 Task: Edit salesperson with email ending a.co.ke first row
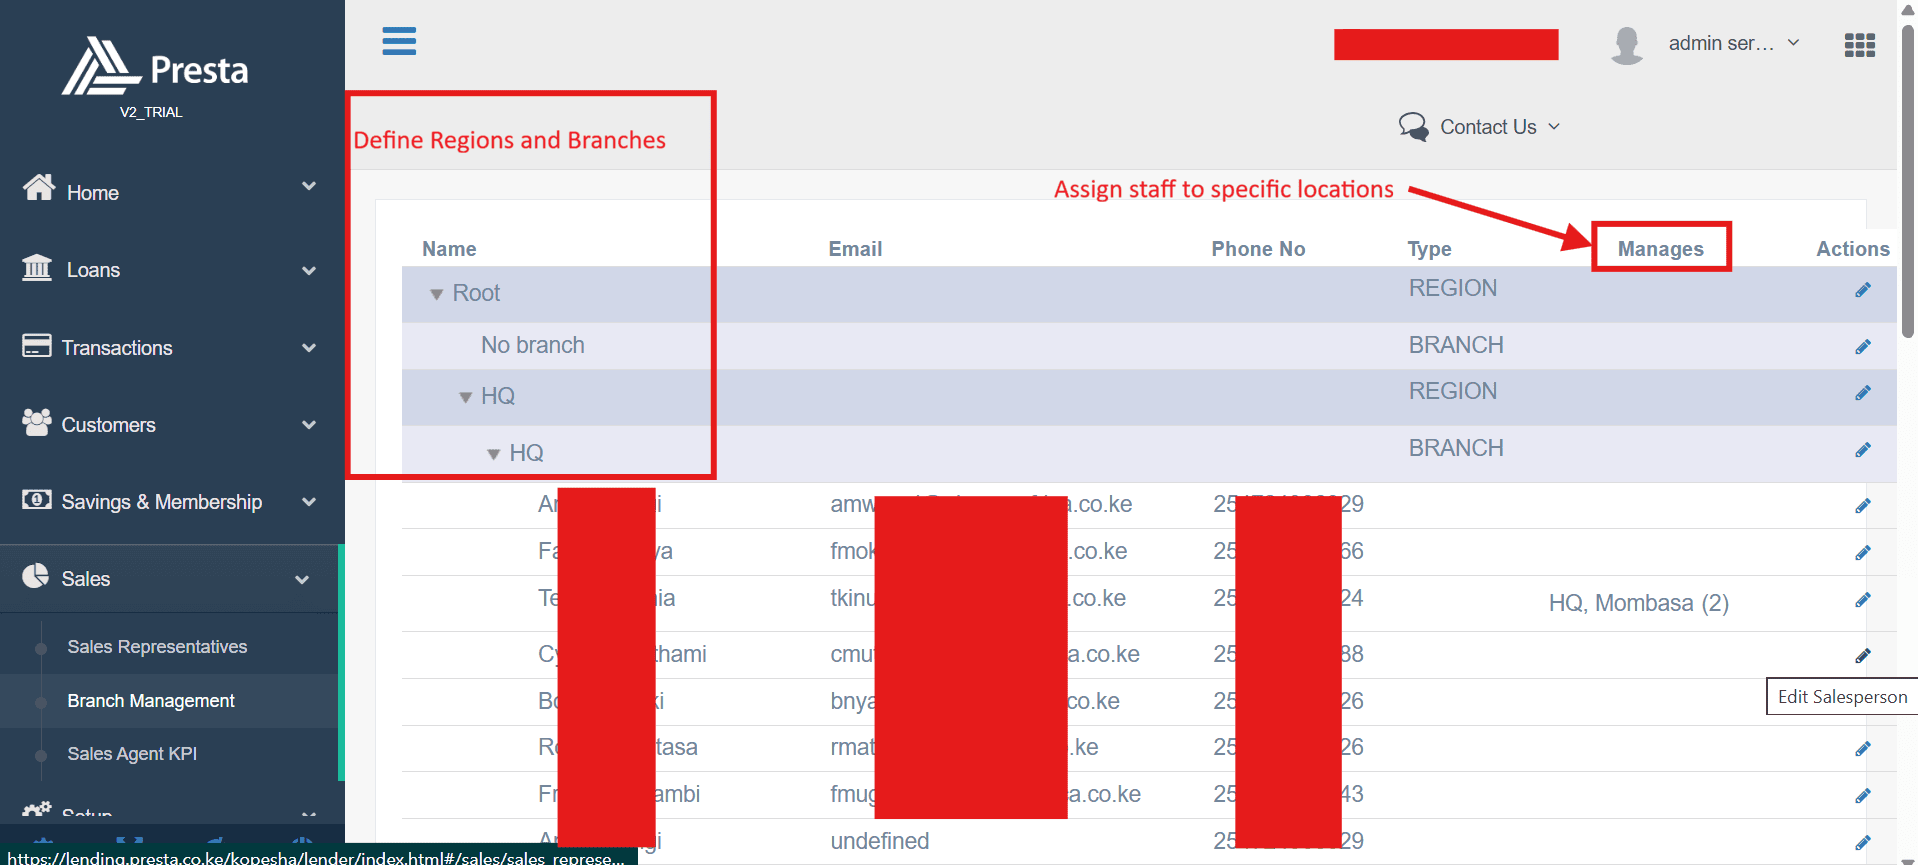(1862, 506)
